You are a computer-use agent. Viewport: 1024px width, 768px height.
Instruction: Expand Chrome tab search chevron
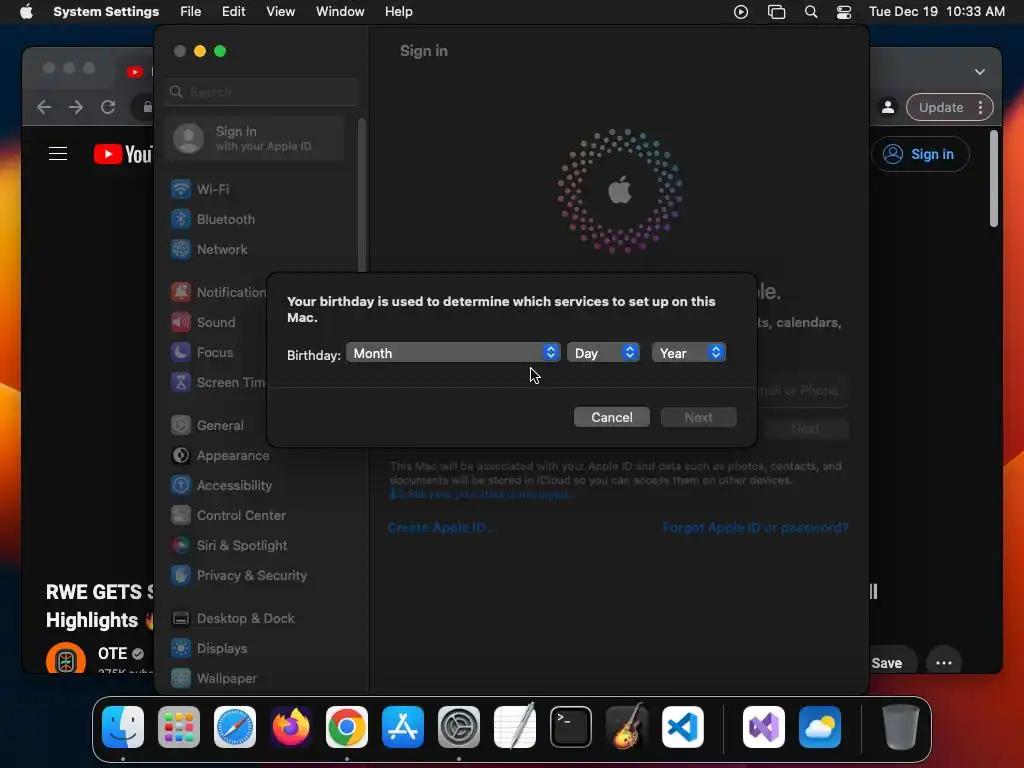pyautogui.click(x=980, y=72)
